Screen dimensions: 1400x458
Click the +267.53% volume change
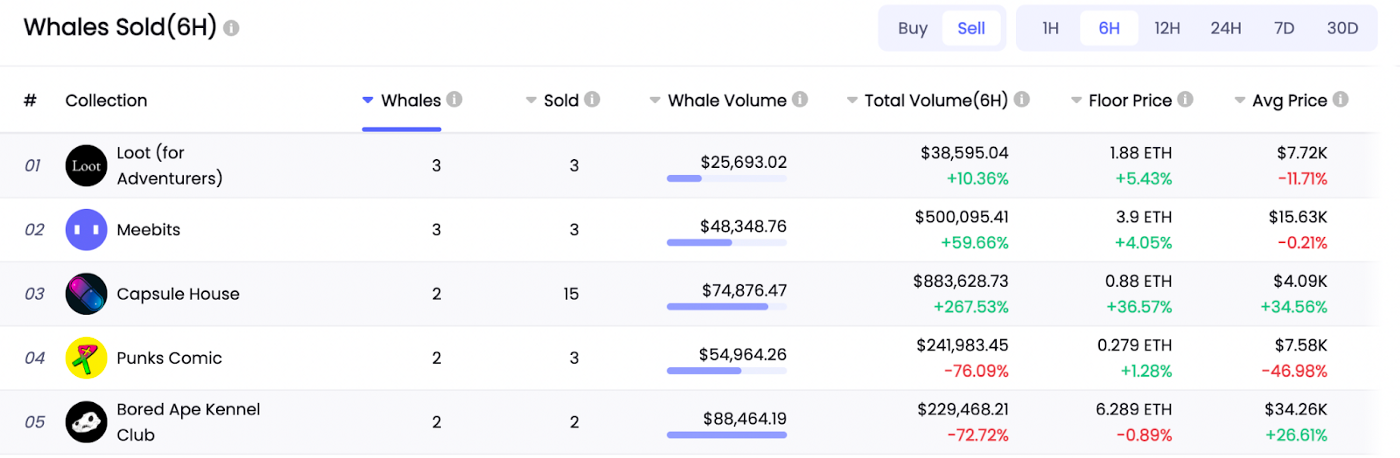coord(971,306)
